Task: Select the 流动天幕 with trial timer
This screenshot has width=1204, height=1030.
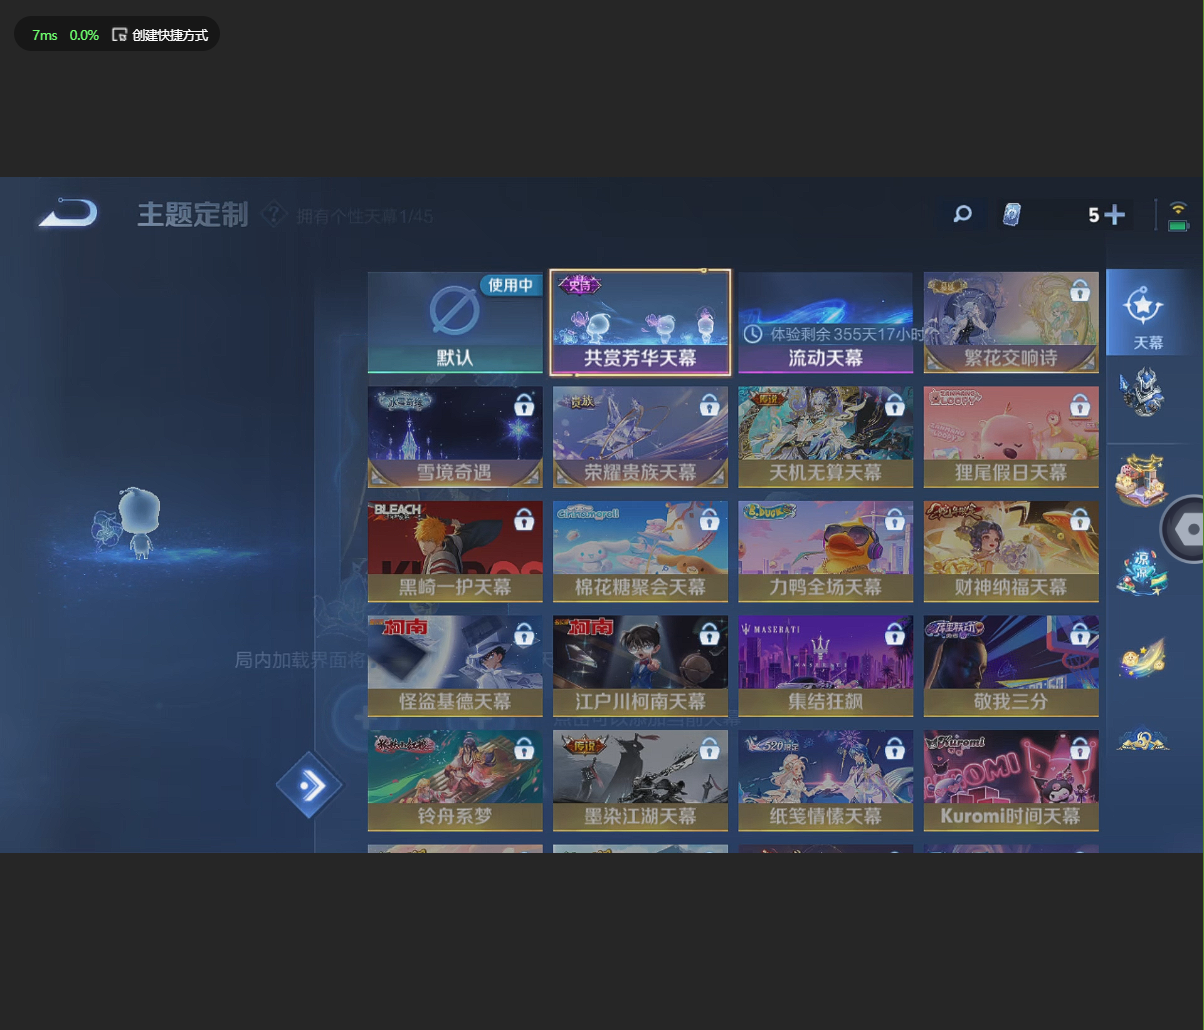Action: pyautogui.click(x=825, y=323)
